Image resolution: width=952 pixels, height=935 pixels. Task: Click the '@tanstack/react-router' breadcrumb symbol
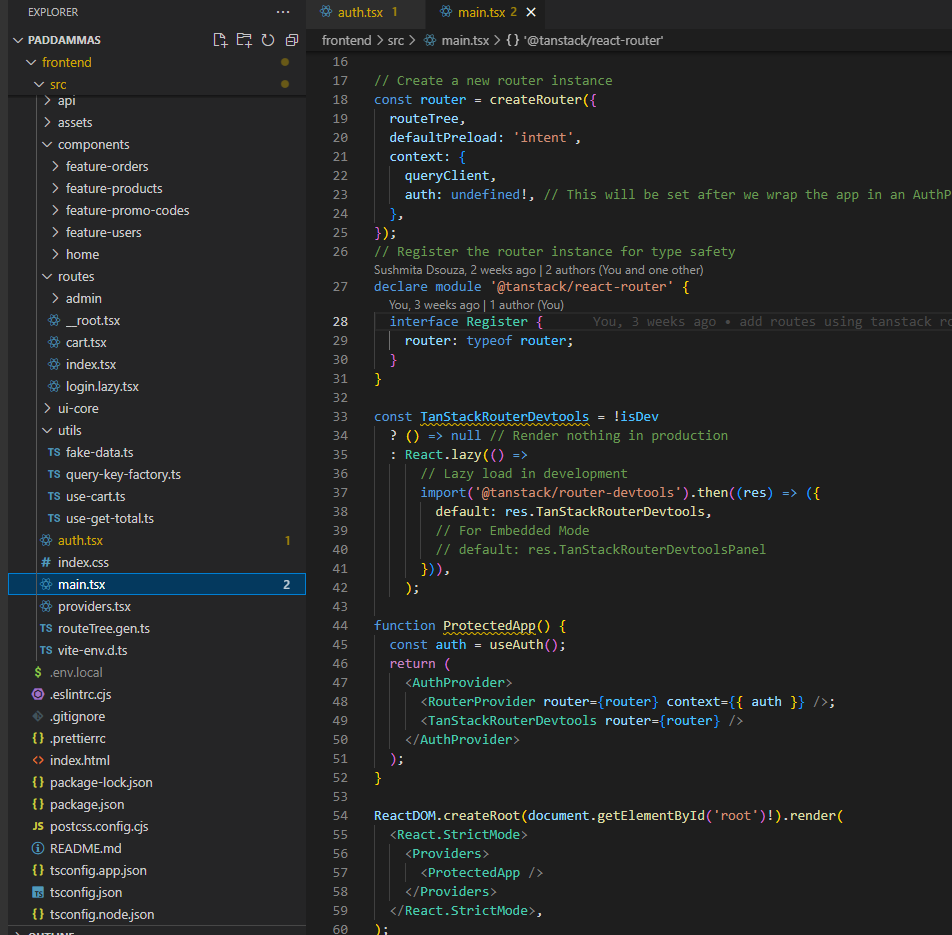(593, 41)
